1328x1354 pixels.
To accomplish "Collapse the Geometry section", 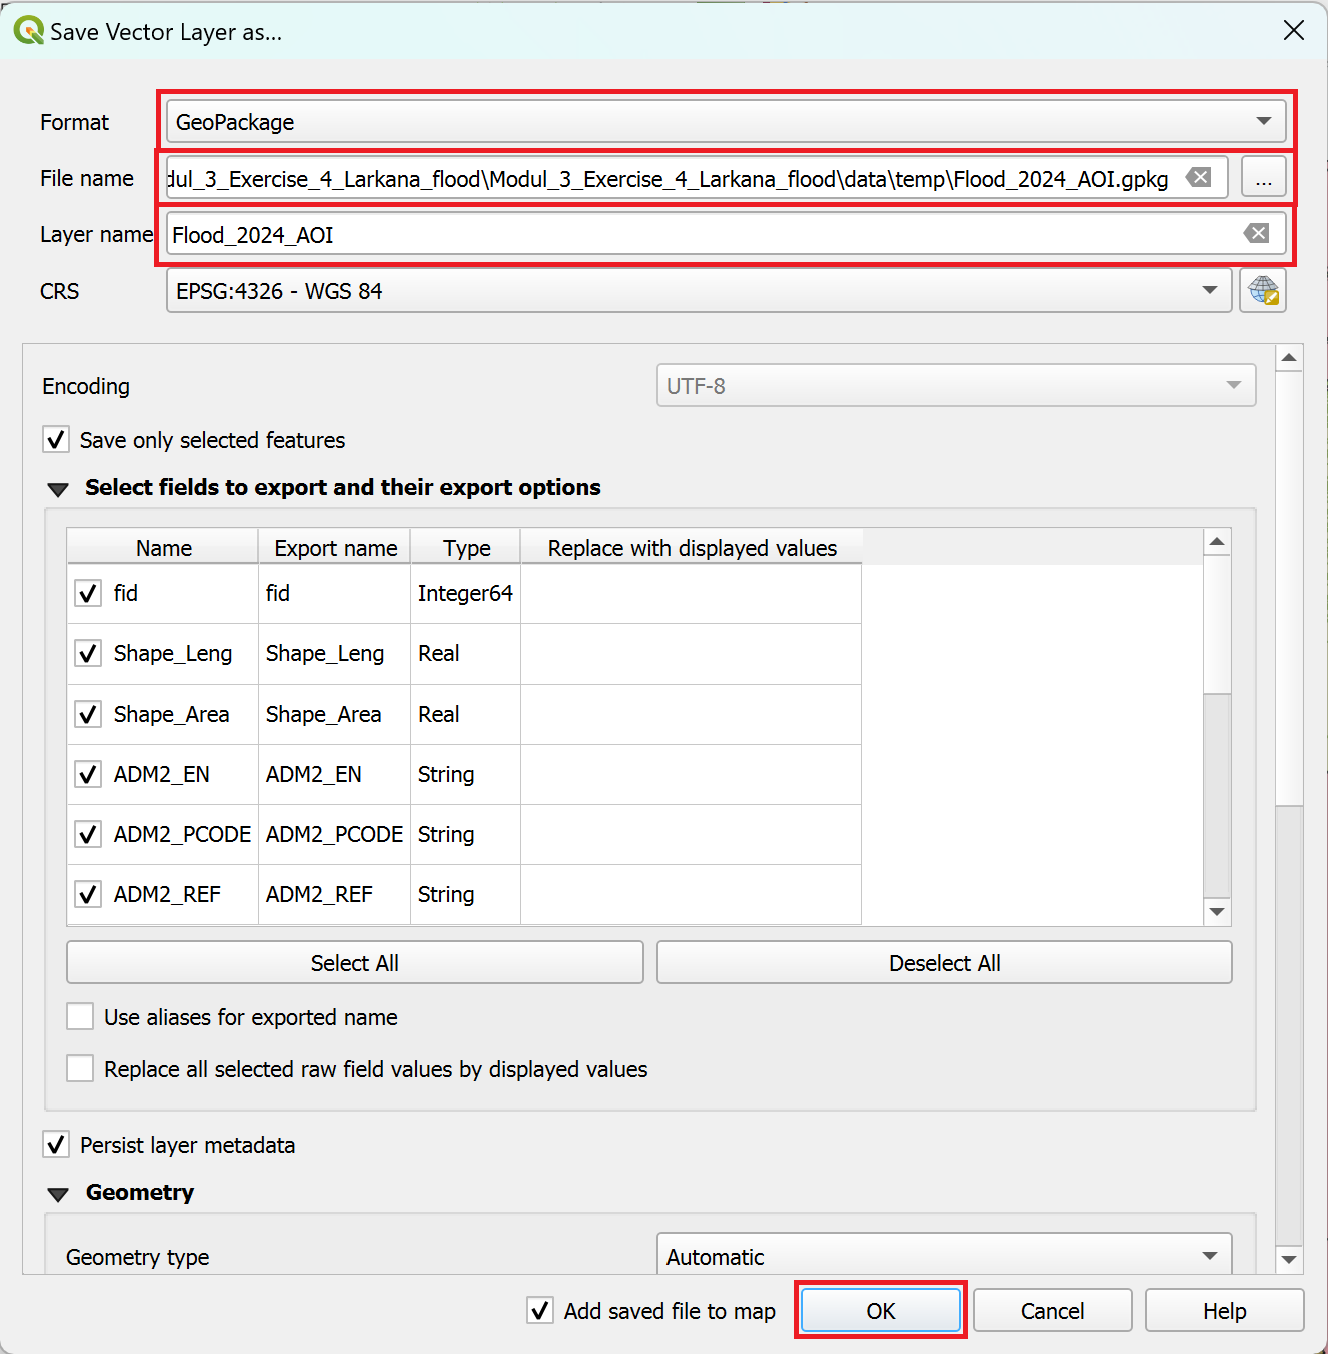I will coord(58,1194).
